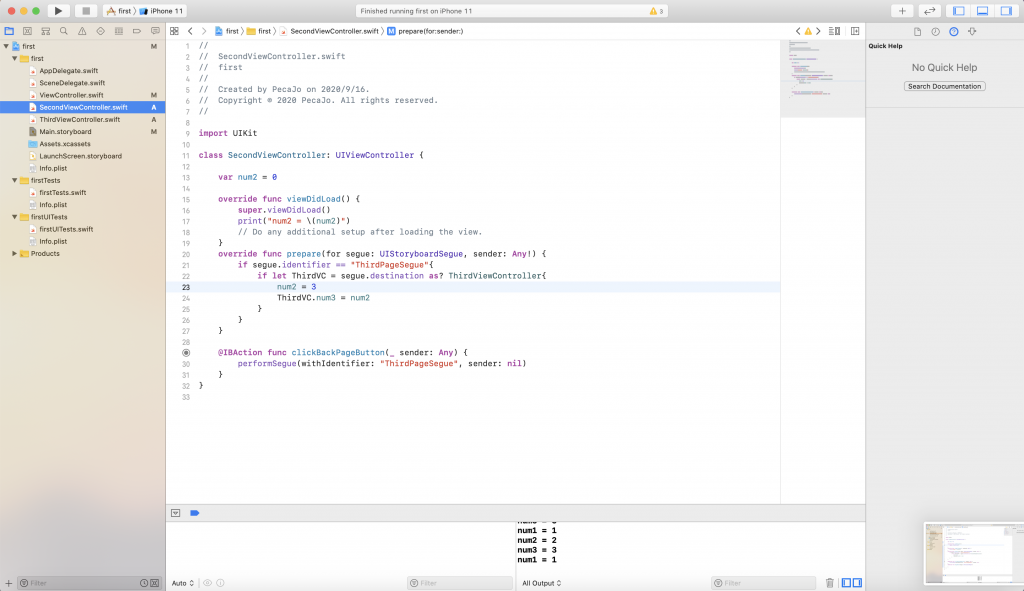Viewport: 1024px width, 591px height.
Task: Click the variables view filter field
Action: pyautogui.click(x=460, y=583)
